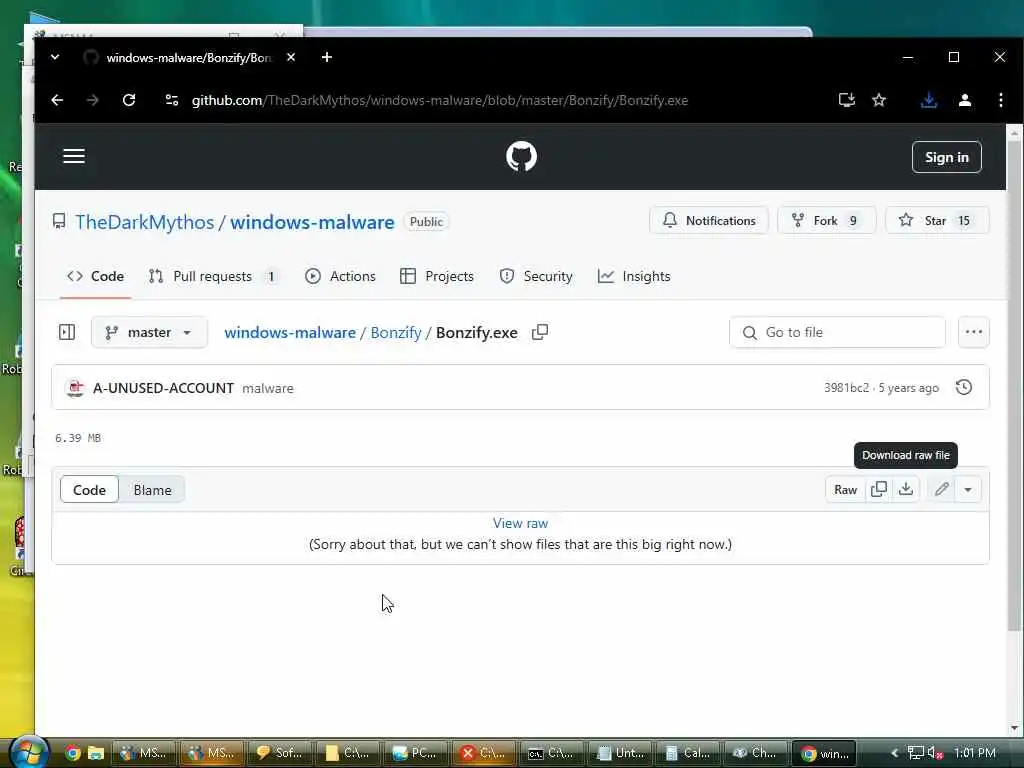Navigate to Bonzify folder breadcrumb

coord(396,332)
